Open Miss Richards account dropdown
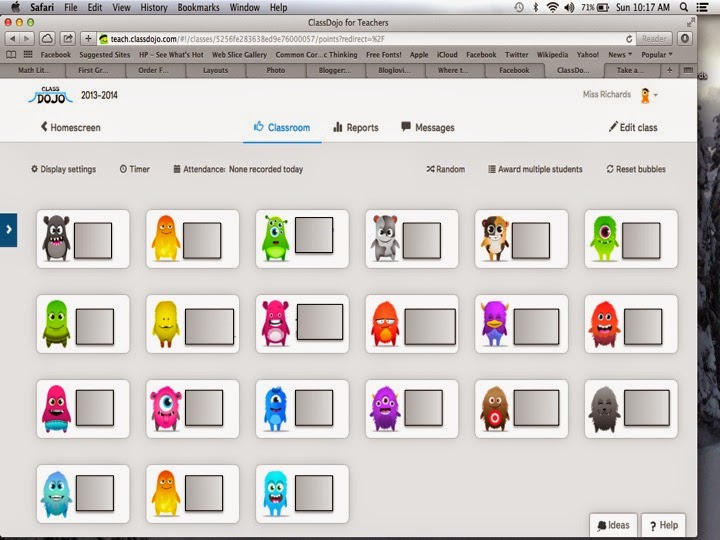Viewport: 720px width, 540px height. [620, 95]
